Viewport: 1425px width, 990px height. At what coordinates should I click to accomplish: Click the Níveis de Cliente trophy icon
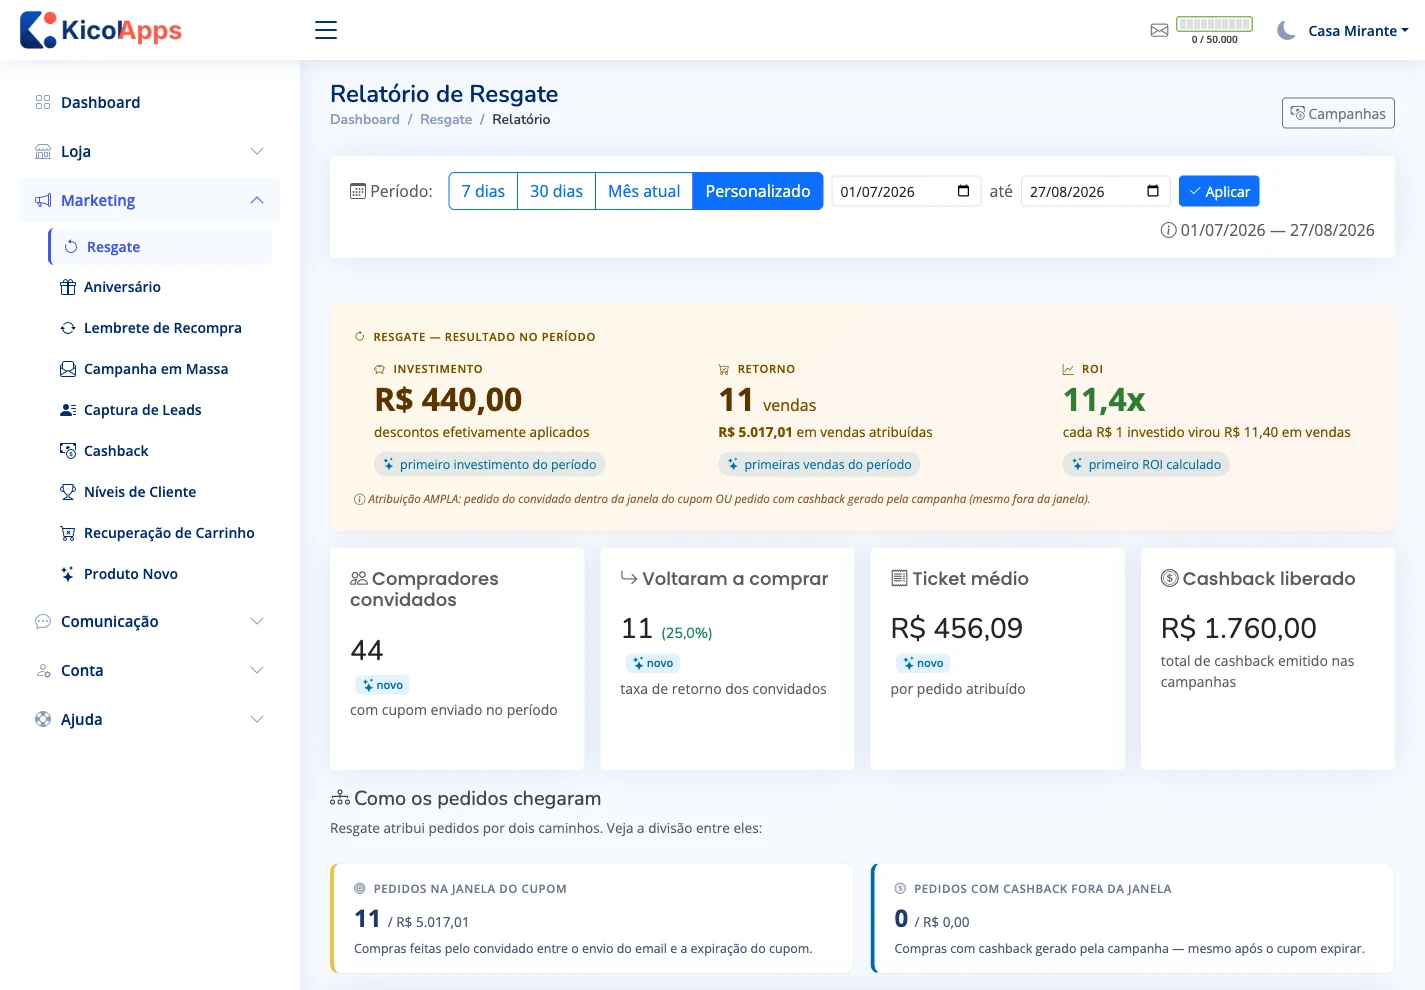pyautogui.click(x=68, y=492)
